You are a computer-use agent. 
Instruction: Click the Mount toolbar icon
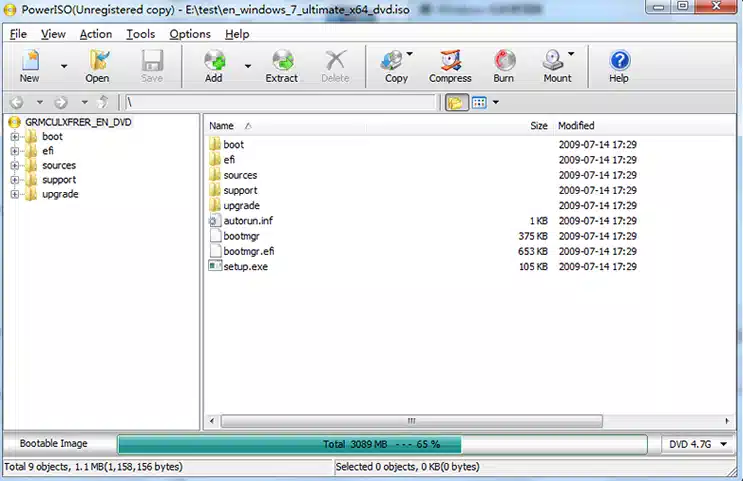coord(555,66)
